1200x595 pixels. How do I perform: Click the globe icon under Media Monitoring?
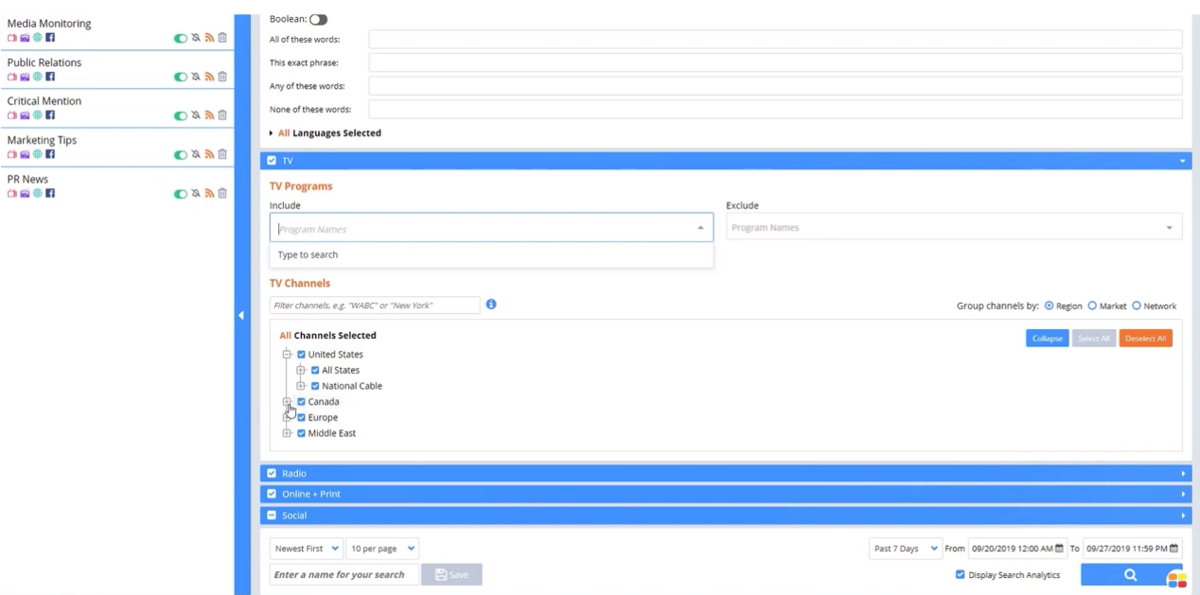[37, 37]
